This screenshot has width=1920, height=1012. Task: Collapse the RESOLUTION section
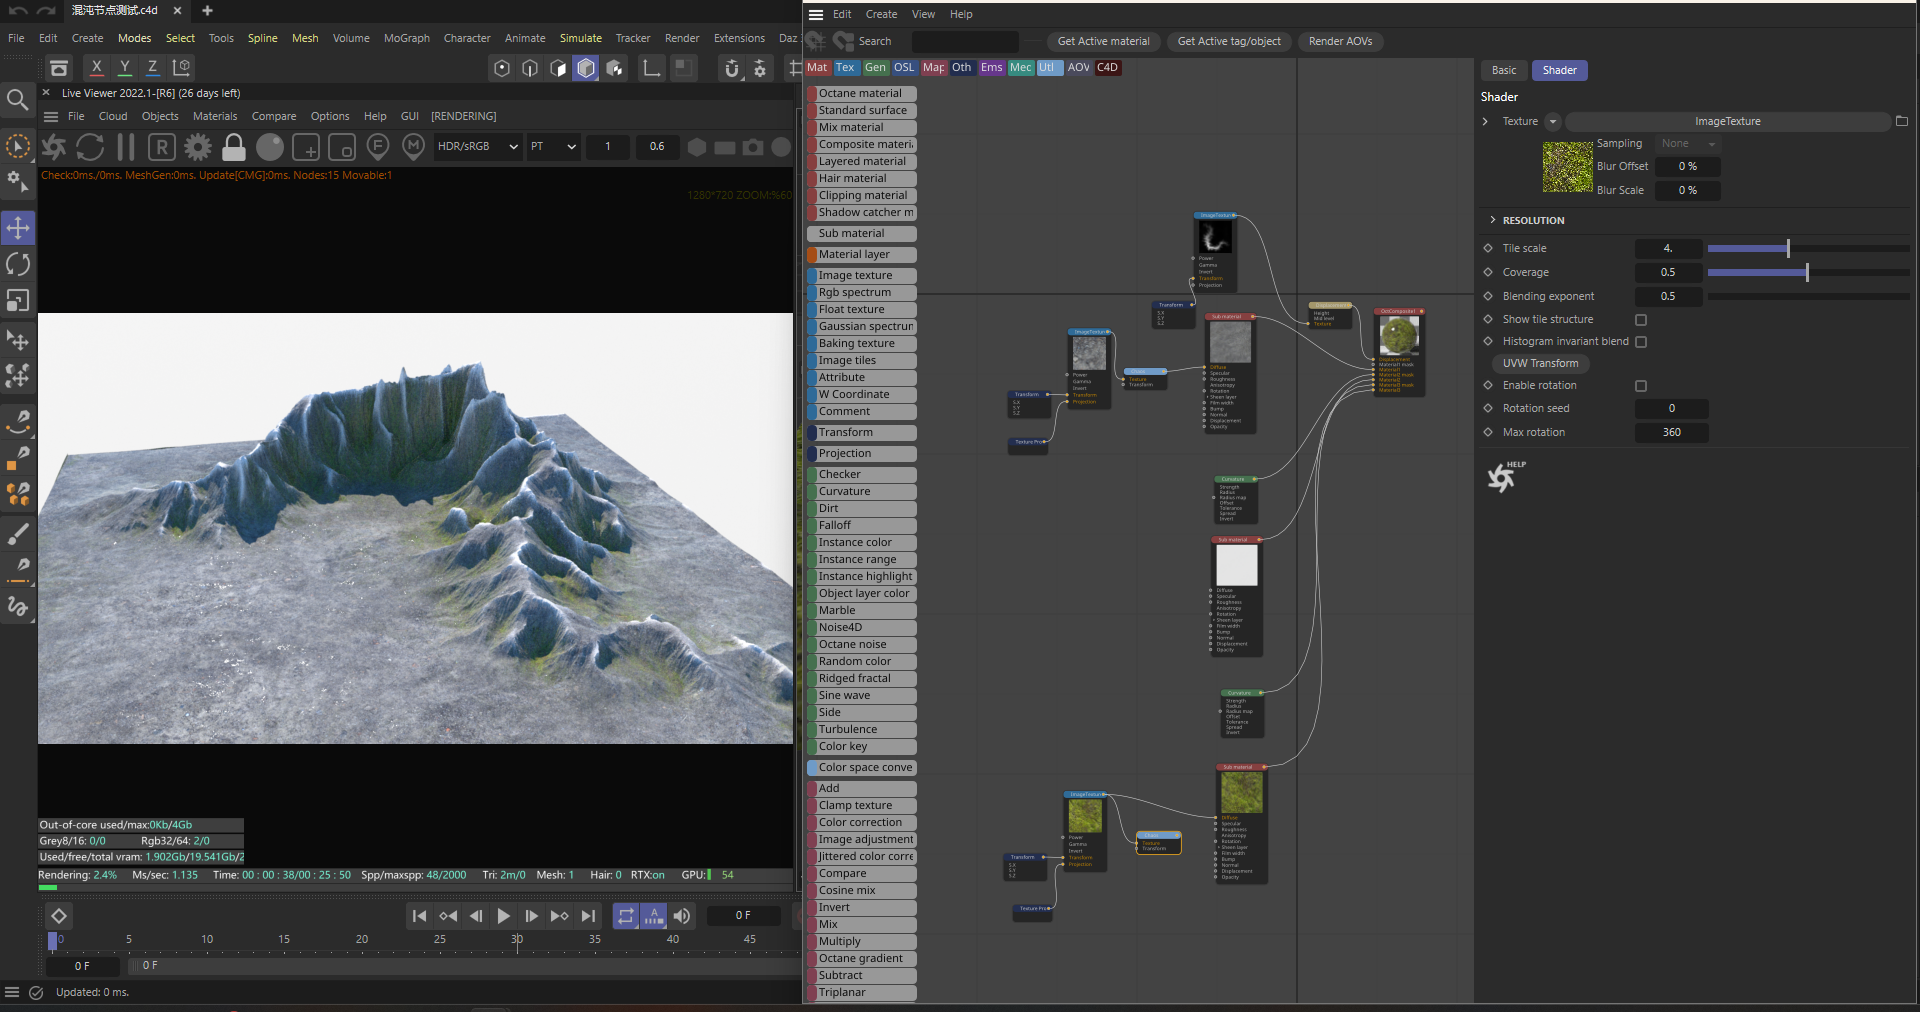(1493, 220)
